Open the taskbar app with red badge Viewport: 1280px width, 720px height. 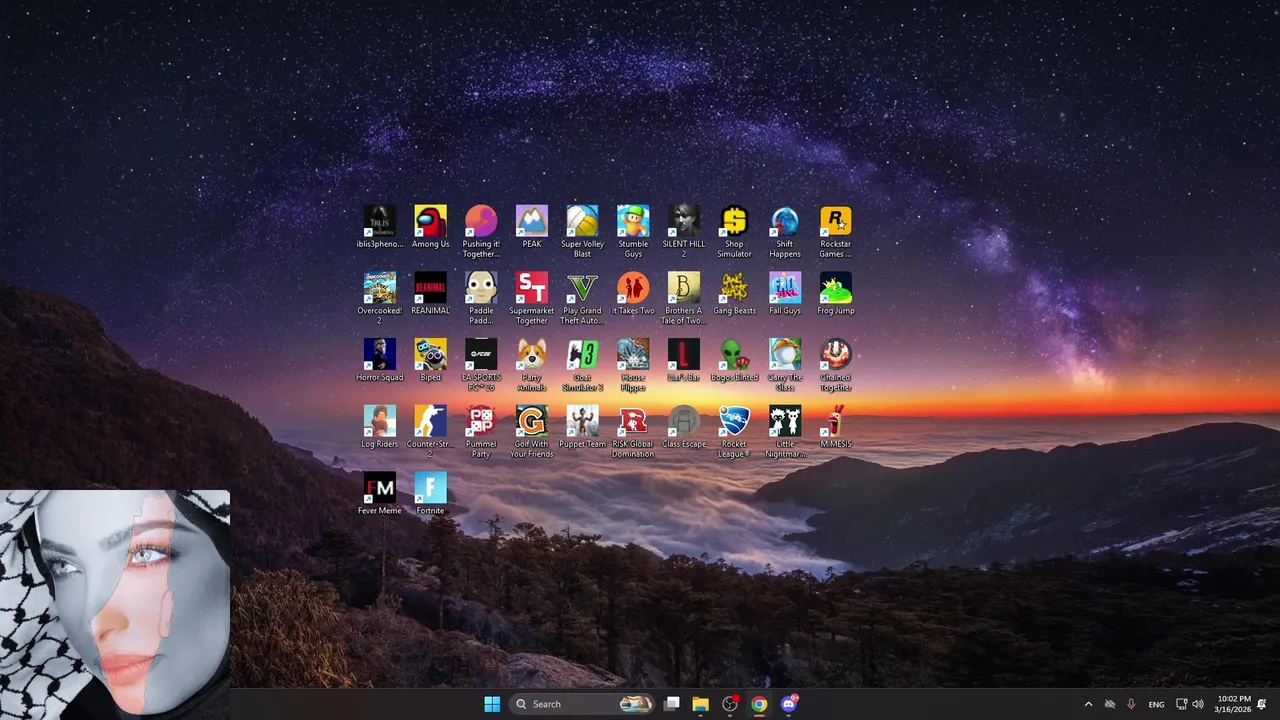tap(730, 704)
